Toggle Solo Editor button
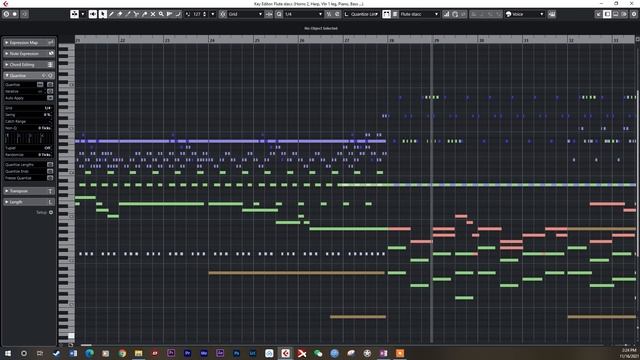Viewport: 640px width, 360px height. pos(6,14)
